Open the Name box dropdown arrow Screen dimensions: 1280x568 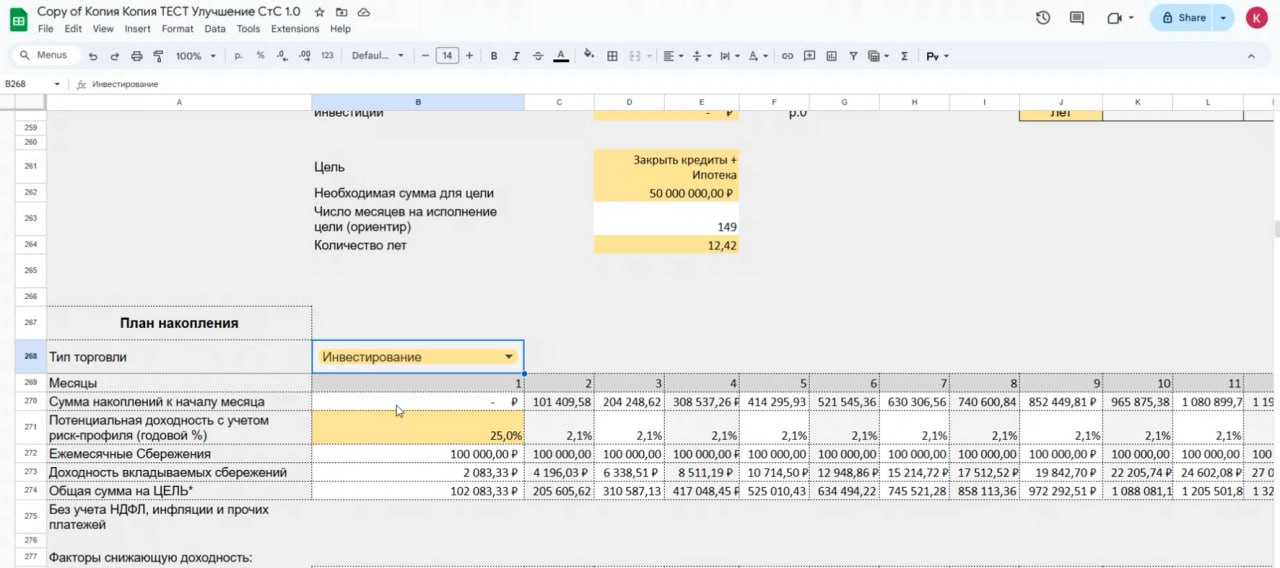pyautogui.click(x=57, y=84)
